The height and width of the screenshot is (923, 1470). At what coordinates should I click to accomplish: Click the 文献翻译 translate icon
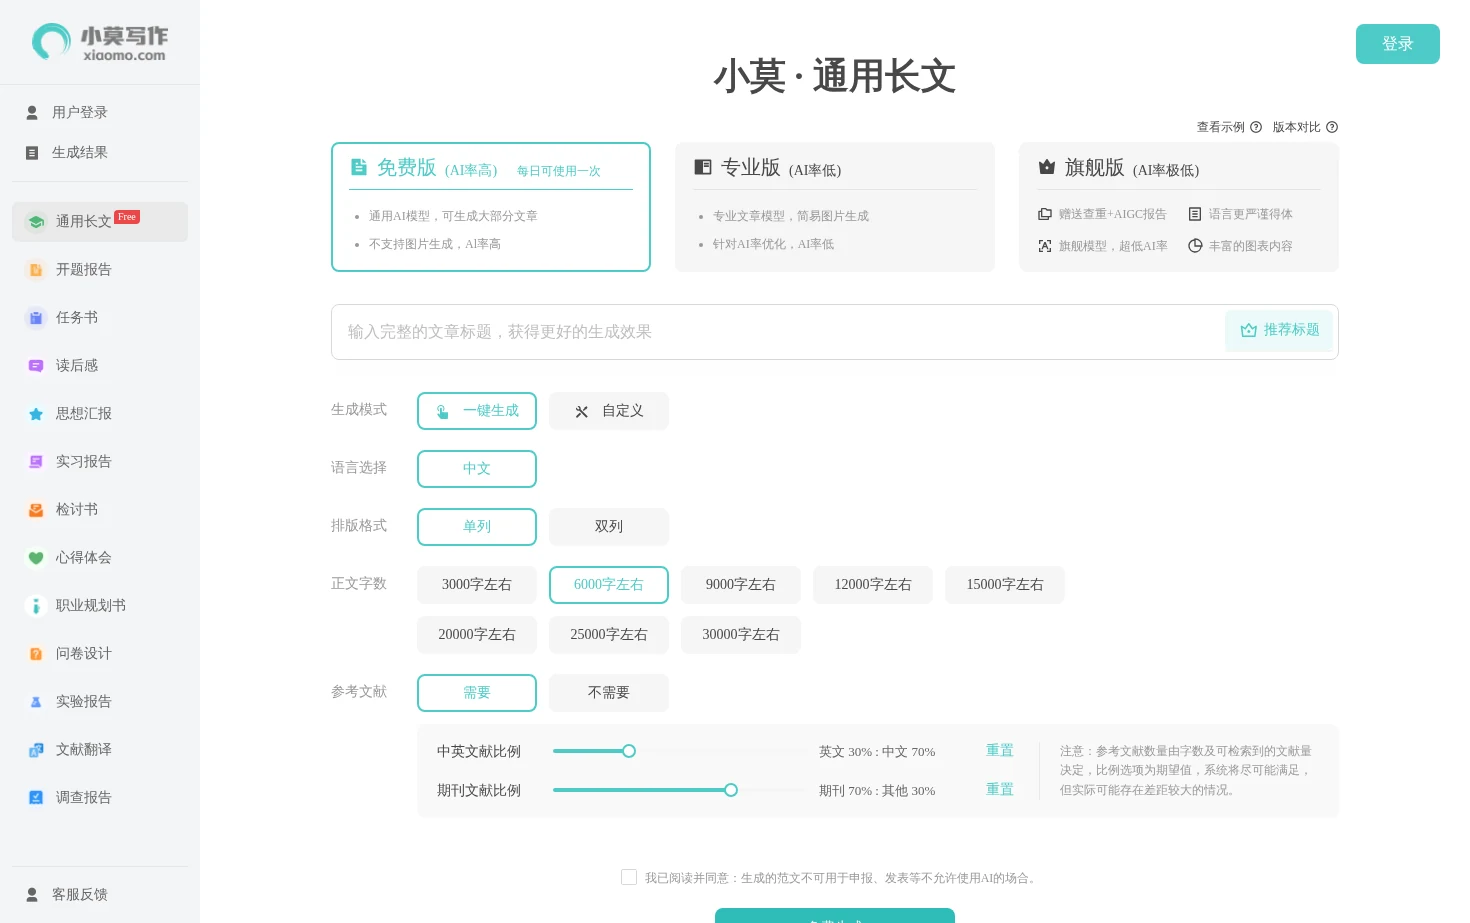(x=36, y=750)
